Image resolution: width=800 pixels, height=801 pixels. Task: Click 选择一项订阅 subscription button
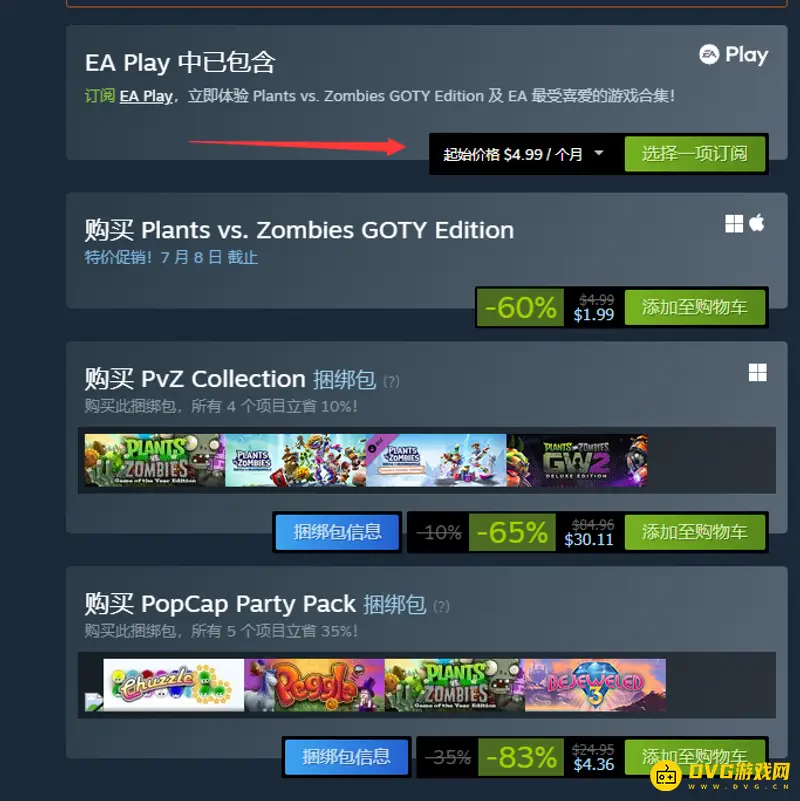click(695, 153)
